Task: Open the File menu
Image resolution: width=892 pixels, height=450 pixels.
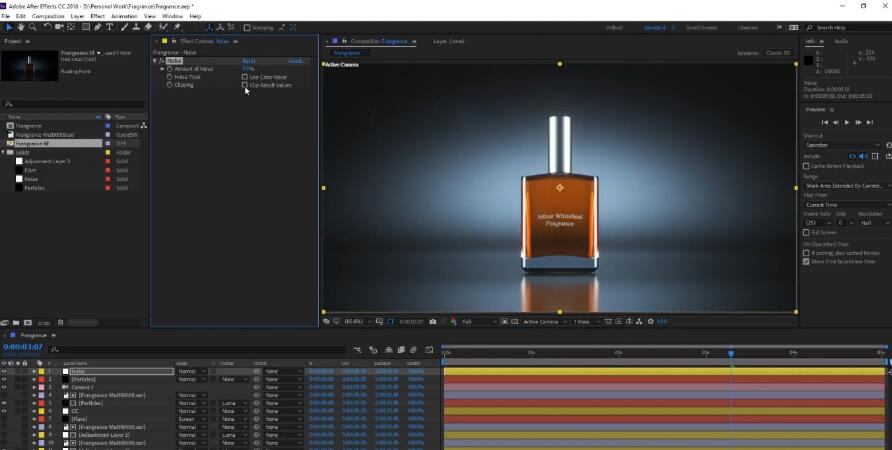Action: pyautogui.click(x=6, y=16)
